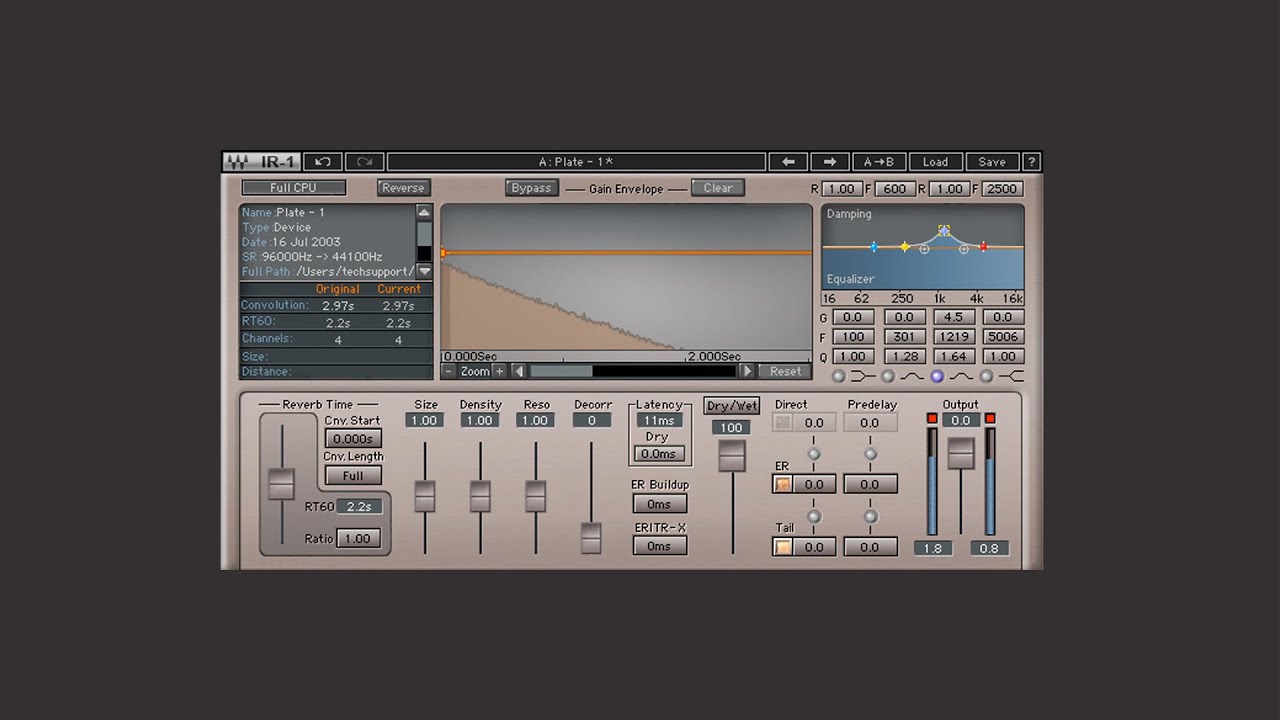Click the Waves logo icon
Screen dimensions: 1280x720
tap(237, 162)
